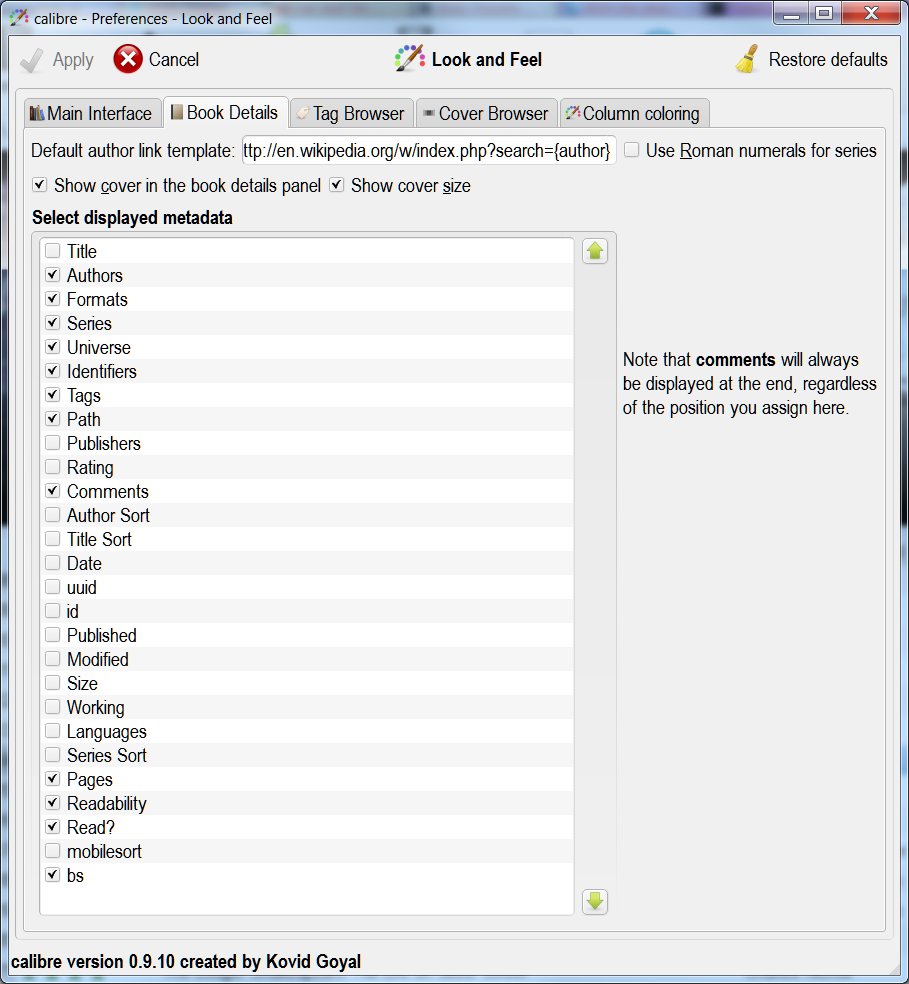Viewport: 909px width, 984px height.
Task: Check the Title Sort checkbox
Action: pos(53,538)
